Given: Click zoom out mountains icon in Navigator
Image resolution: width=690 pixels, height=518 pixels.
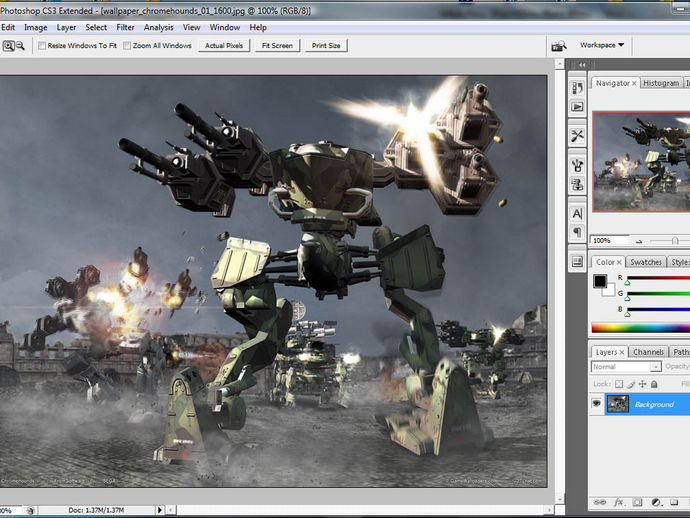Looking at the screenshot, I should (639, 241).
